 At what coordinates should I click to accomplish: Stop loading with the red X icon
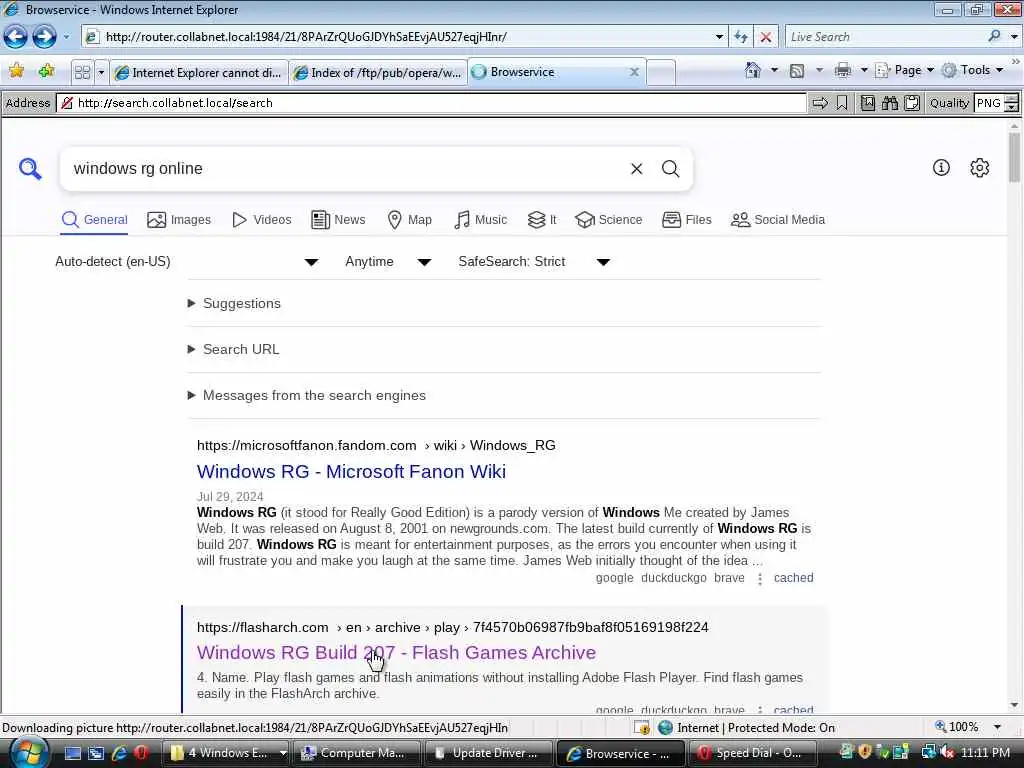(766, 37)
